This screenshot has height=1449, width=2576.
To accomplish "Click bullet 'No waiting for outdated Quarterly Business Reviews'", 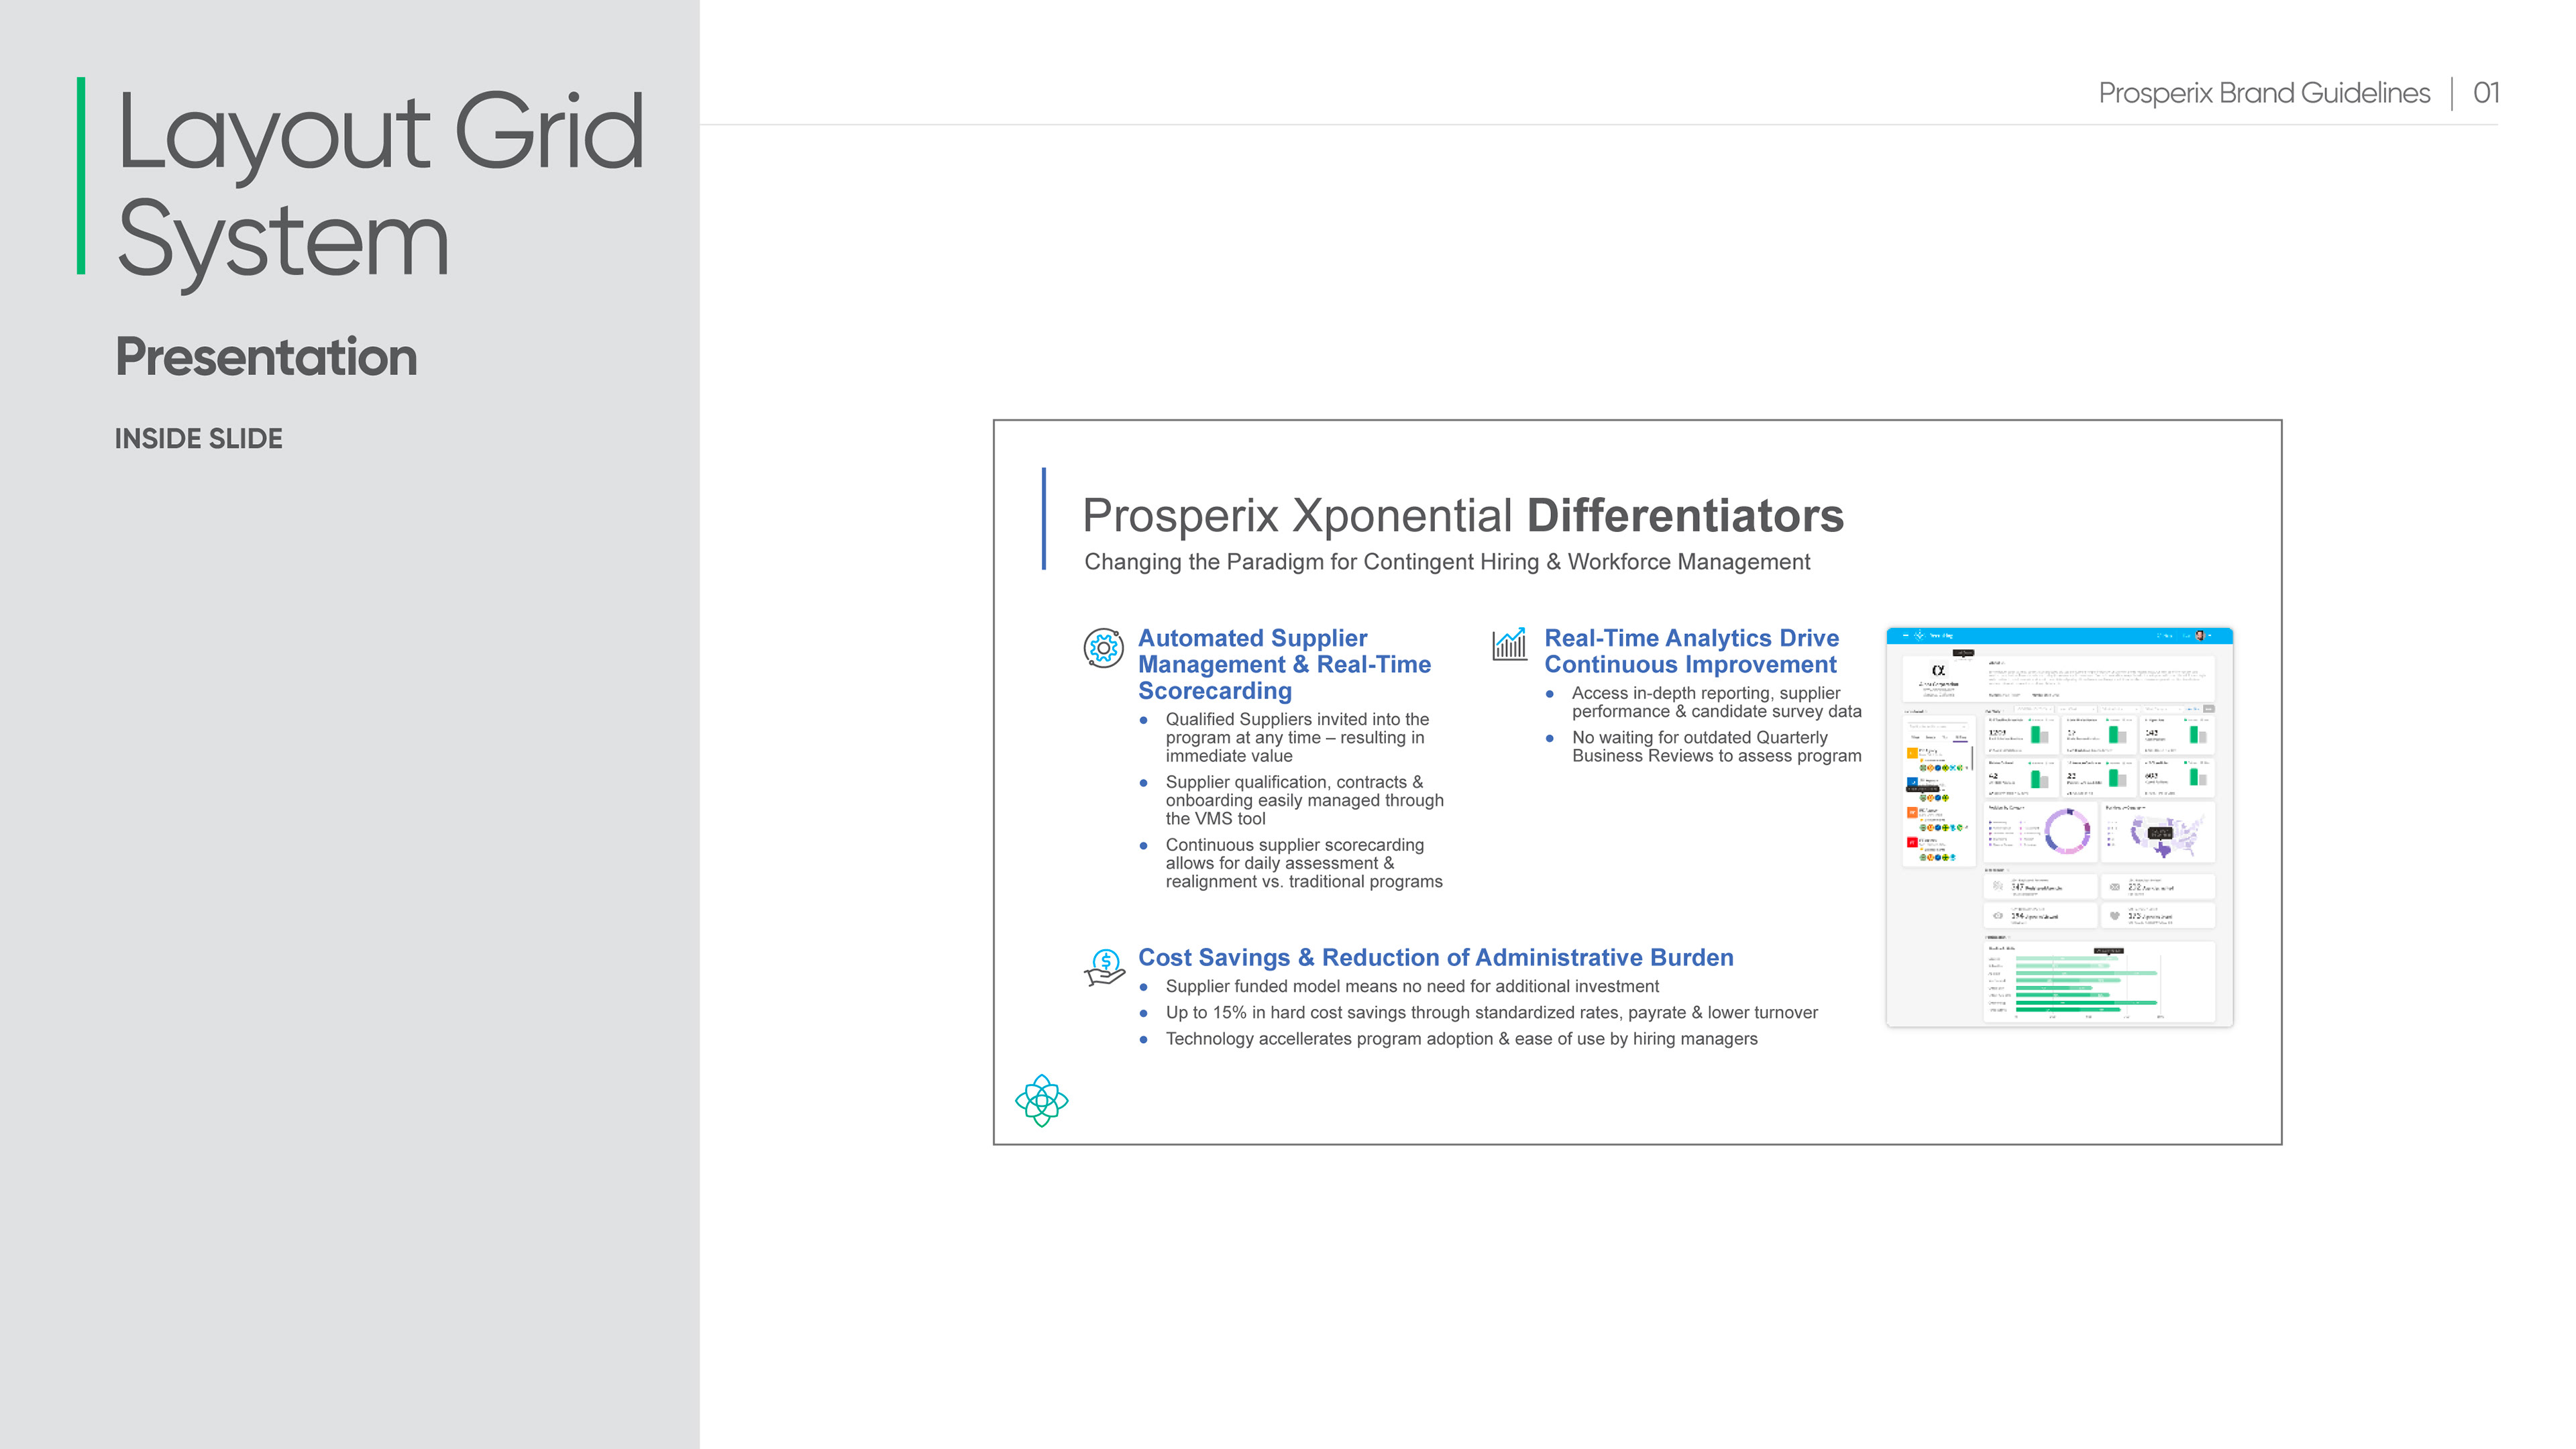I will coord(1716,746).
